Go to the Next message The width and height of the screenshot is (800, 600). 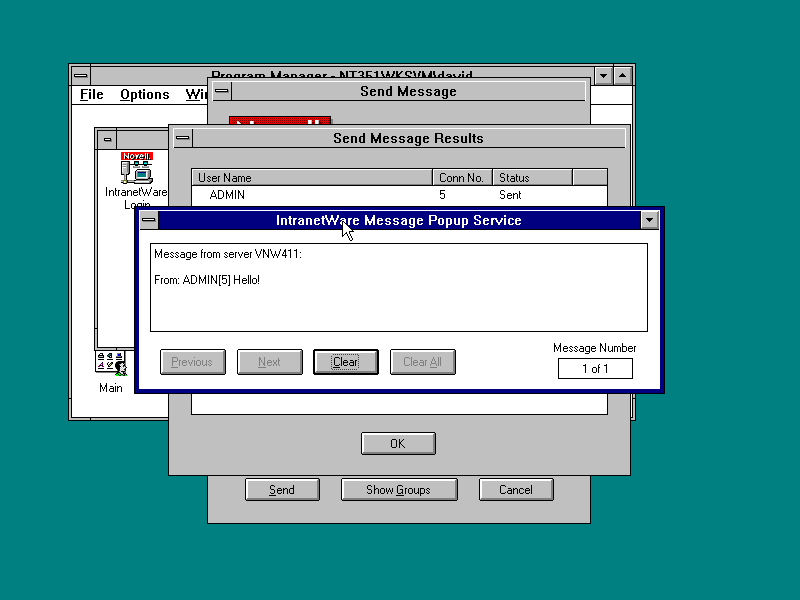pyautogui.click(x=269, y=362)
